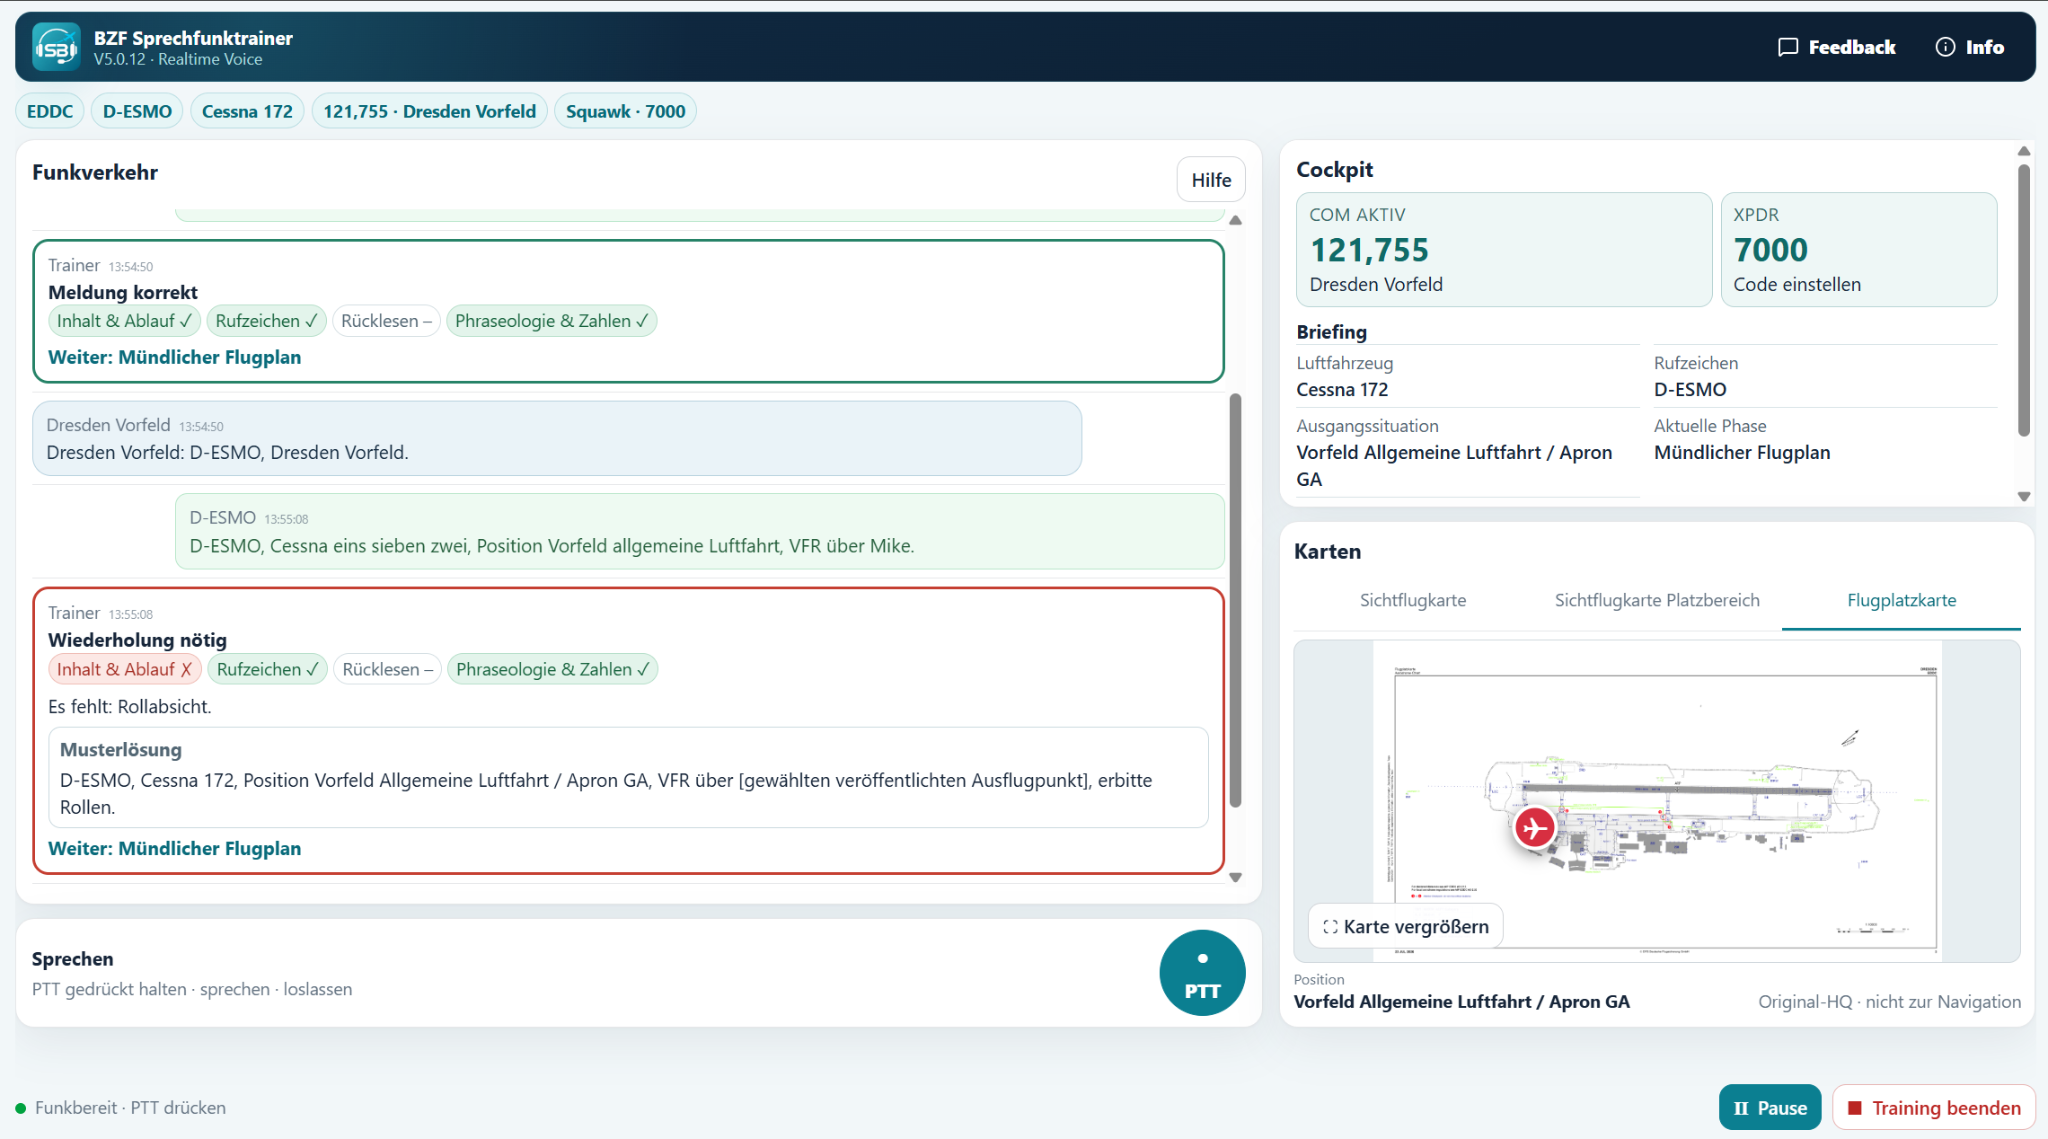Open Feedback via speech bubble icon
2048x1139 pixels.
coord(1788,47)
